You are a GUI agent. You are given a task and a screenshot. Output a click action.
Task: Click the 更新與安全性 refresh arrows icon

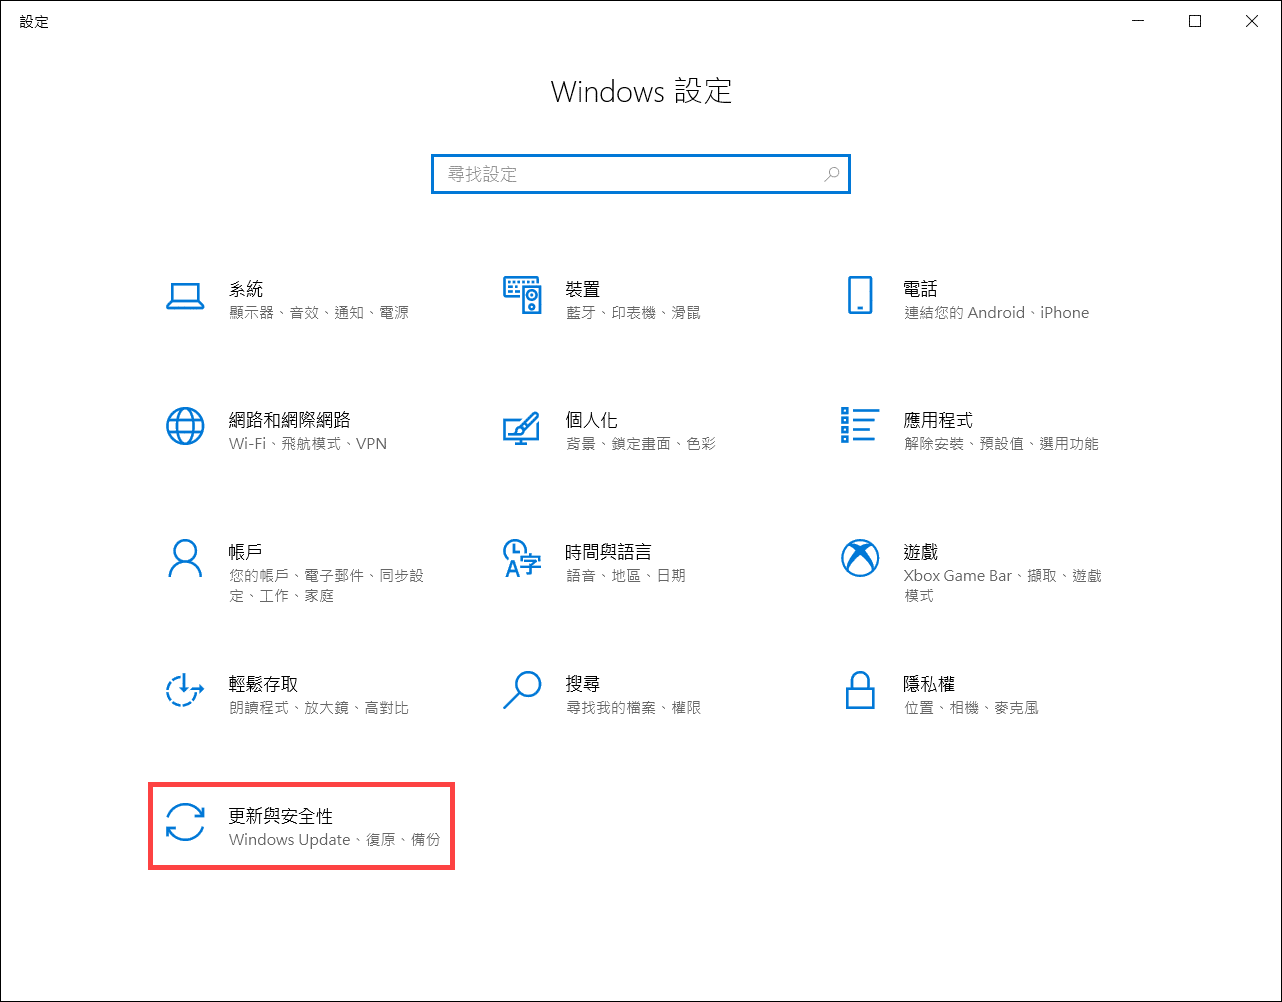pos(185,823)
